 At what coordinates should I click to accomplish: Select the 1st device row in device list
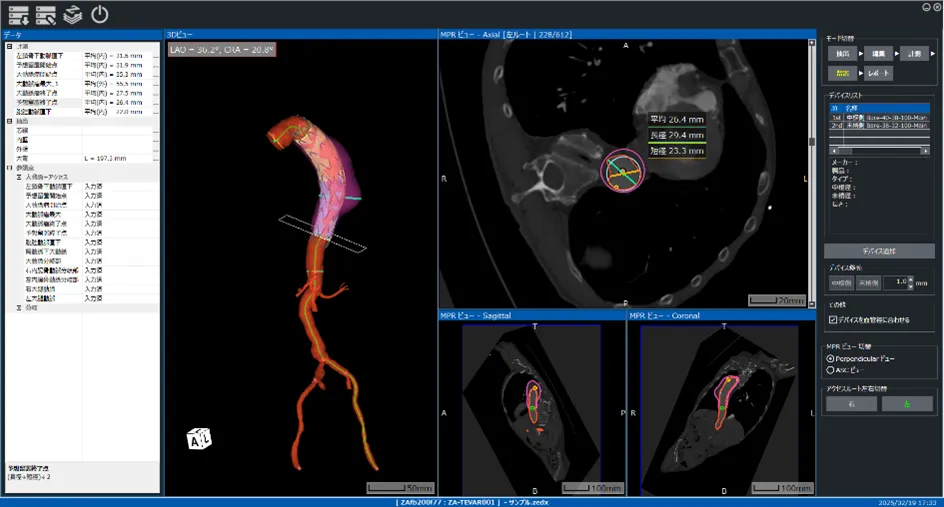pyautogui.click(x=879, y=116)
